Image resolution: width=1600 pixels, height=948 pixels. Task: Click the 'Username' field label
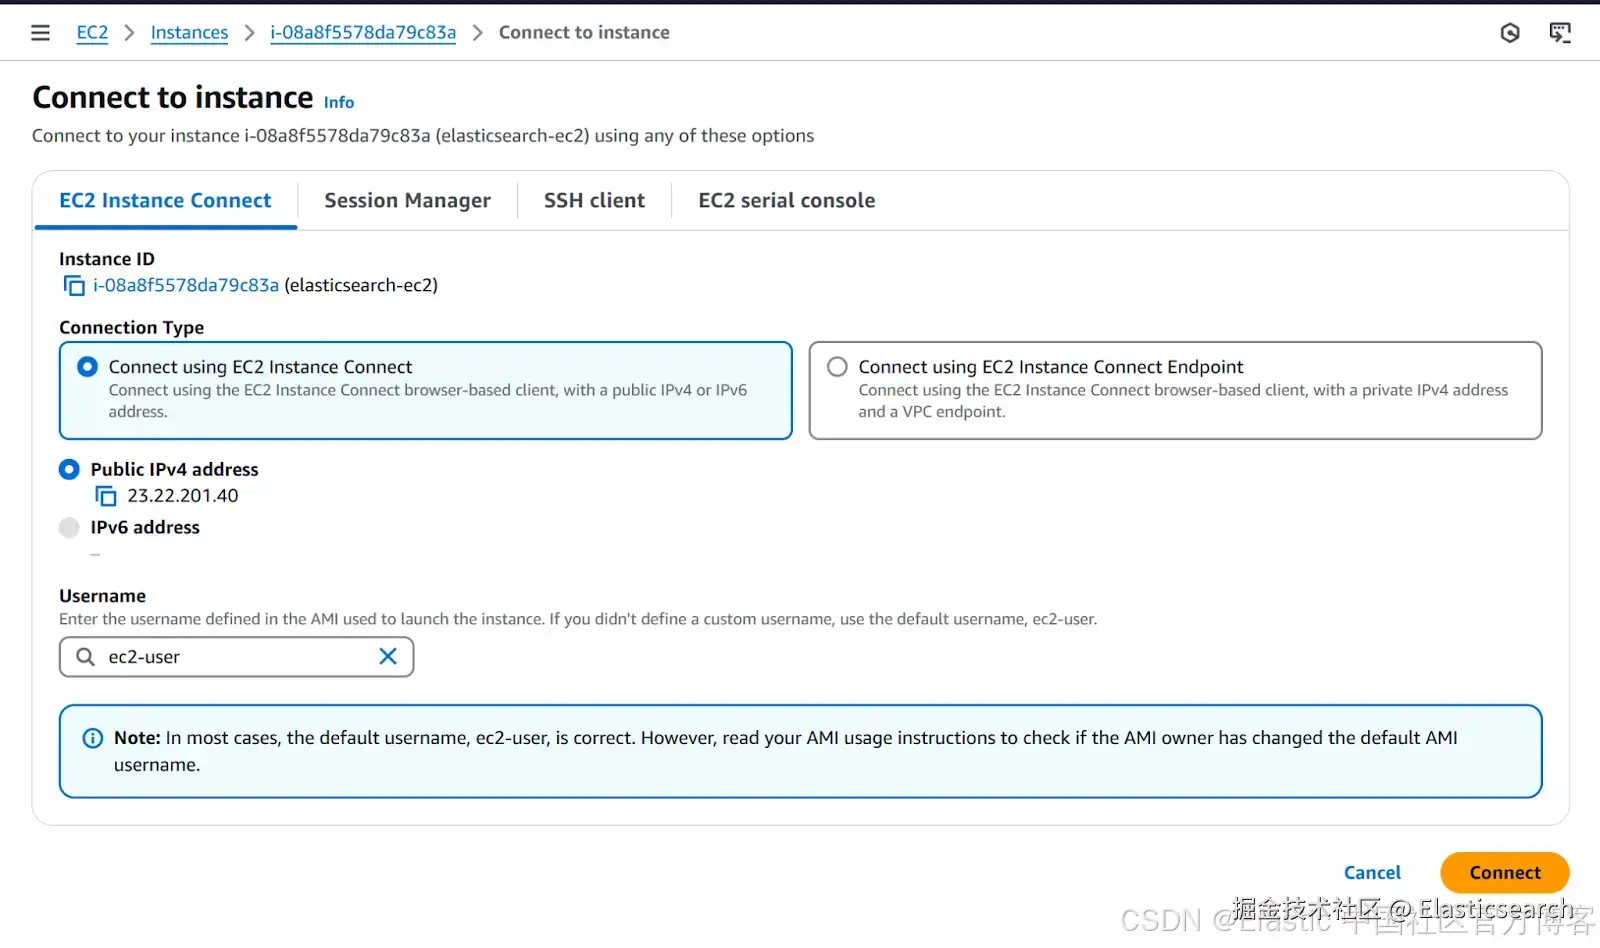102,596
